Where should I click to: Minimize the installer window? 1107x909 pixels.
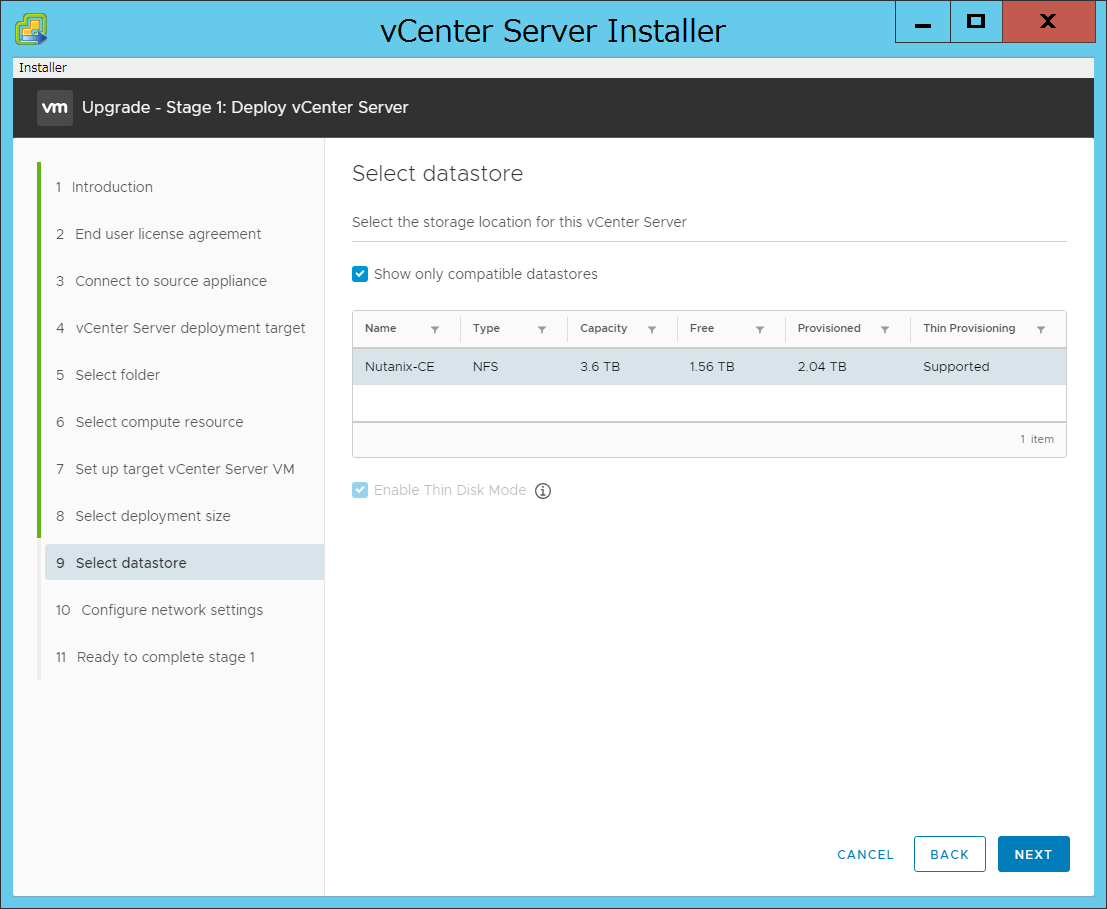[923, 22]
